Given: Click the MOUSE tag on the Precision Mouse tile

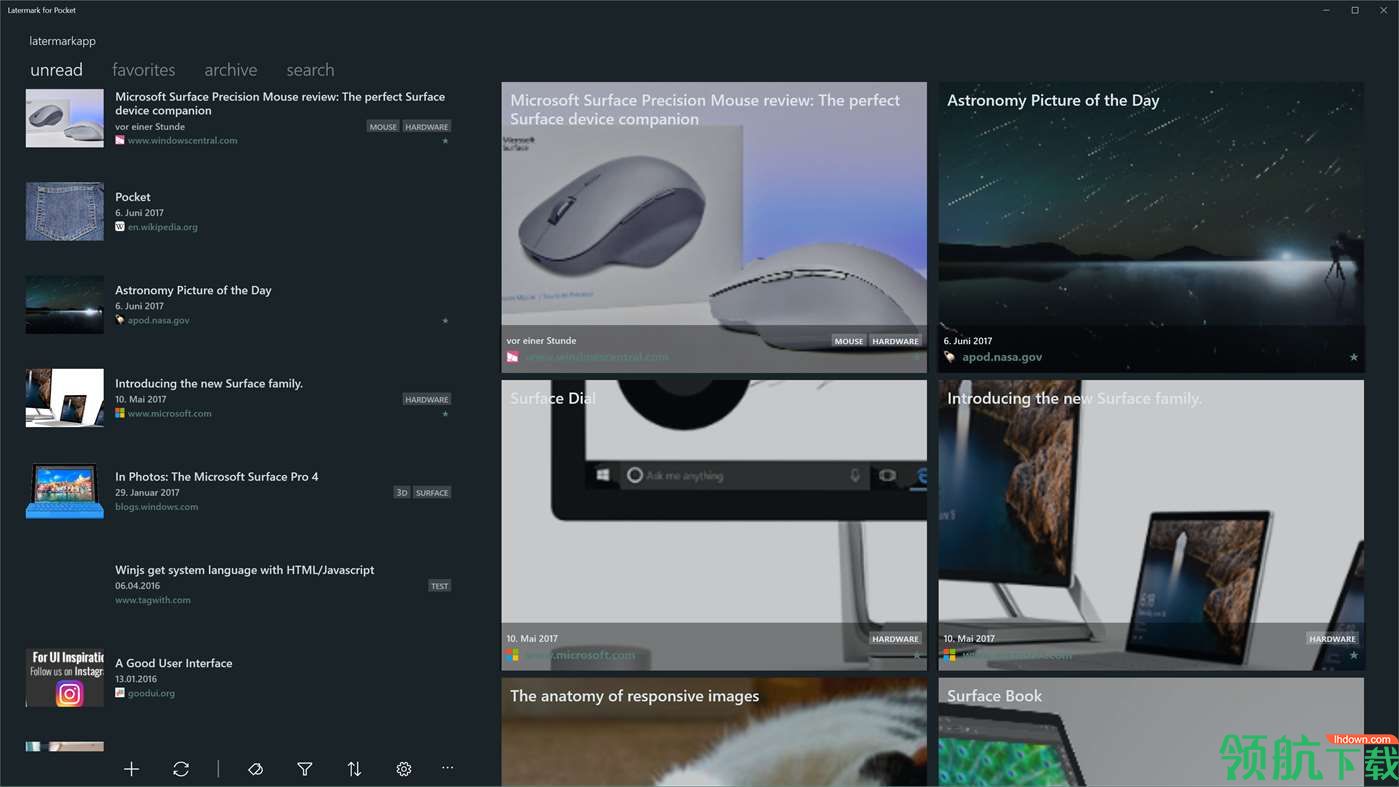Looking at the screenshot, I should point(849,341).
